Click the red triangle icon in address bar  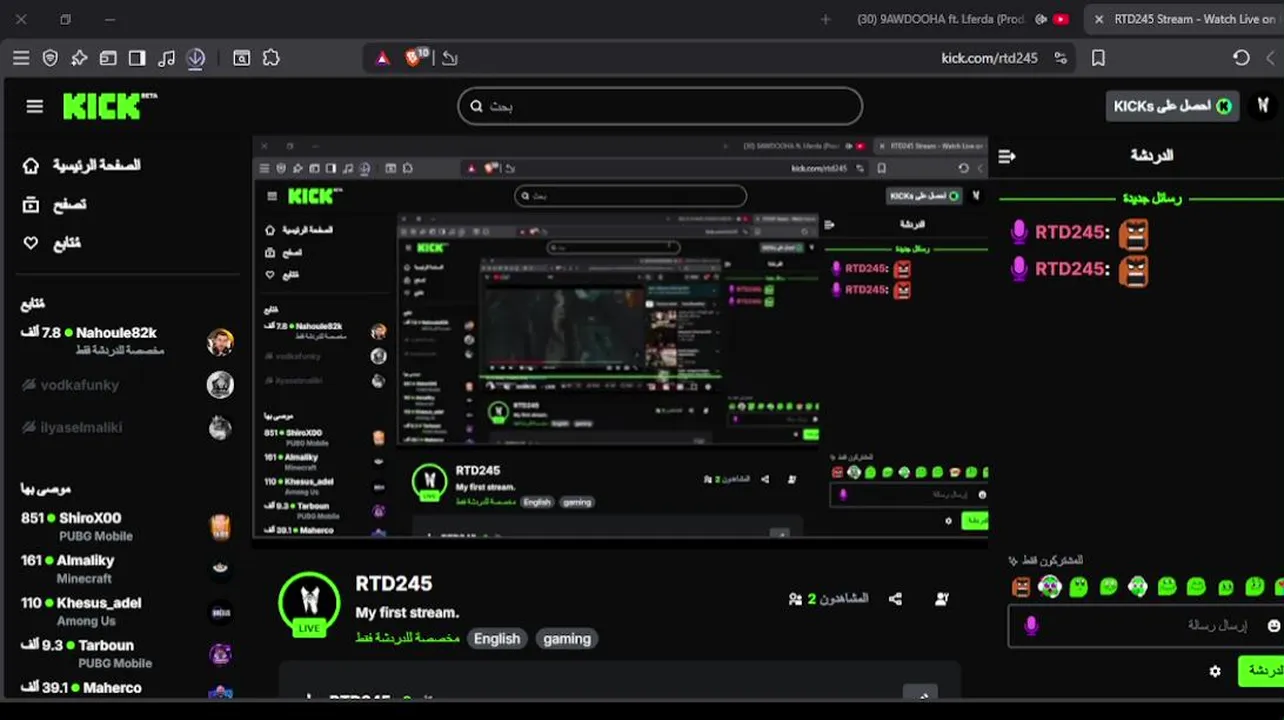[382, 59]
